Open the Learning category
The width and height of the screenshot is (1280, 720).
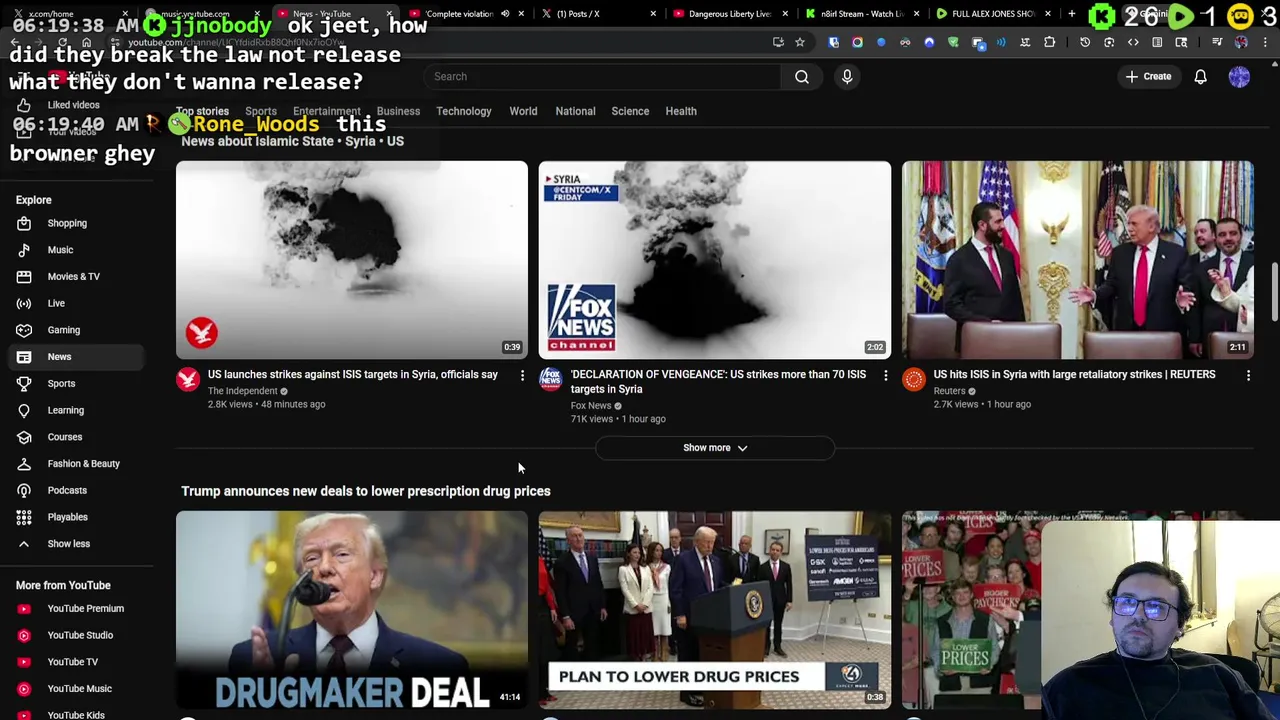[65, 410]
